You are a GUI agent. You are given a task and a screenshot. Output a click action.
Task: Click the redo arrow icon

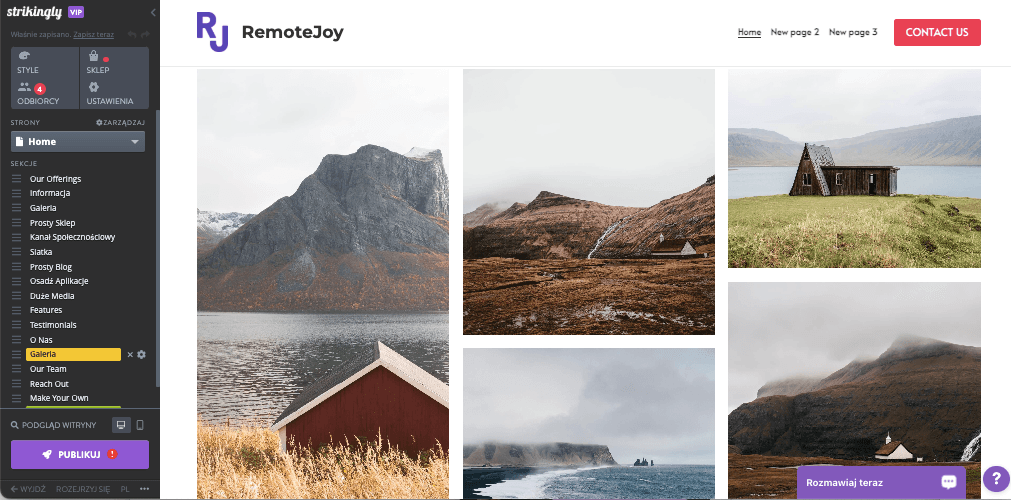click(145, 34)
